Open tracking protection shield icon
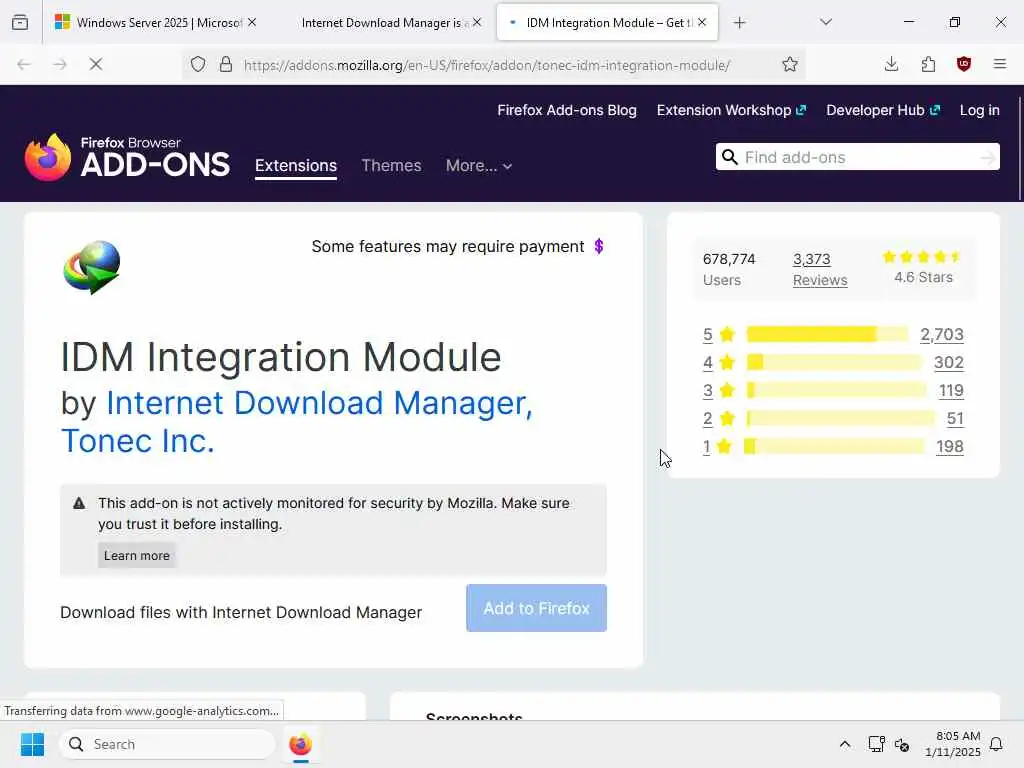This screenshot has height=768, width=1024. point(198,64)
